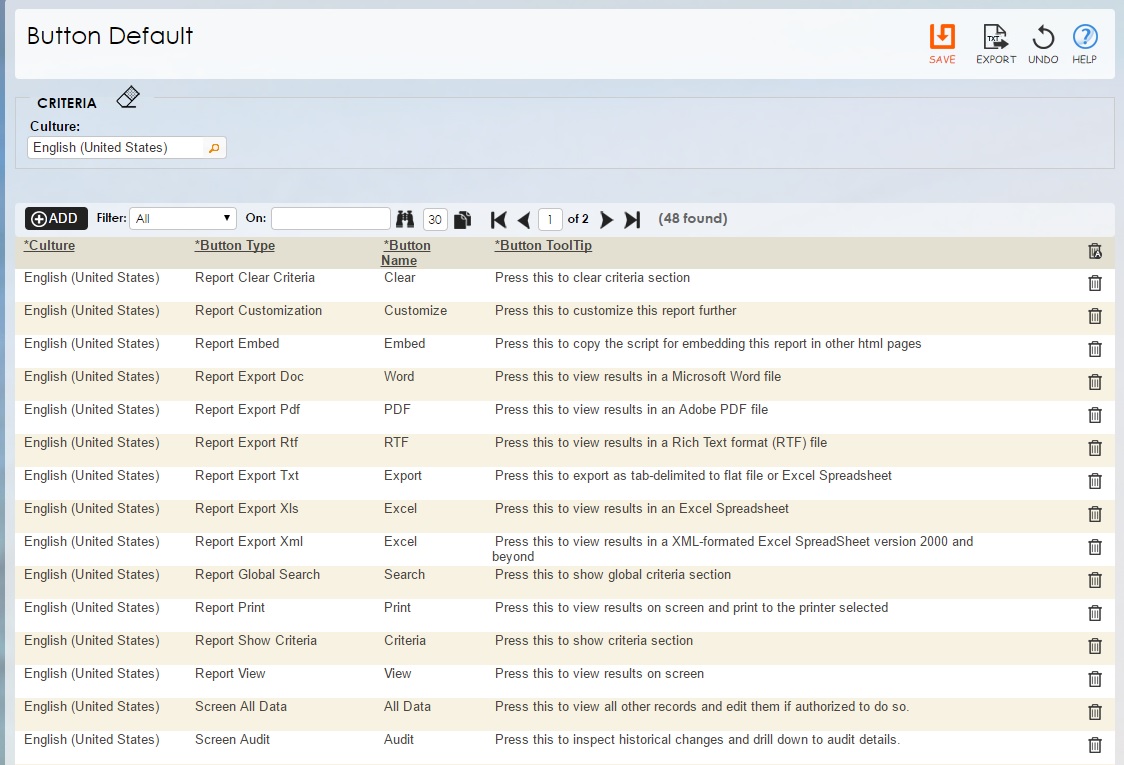Delete the Report Export Xls row
Screen dimensions: 1124x765
click(x=1095, y=514)
